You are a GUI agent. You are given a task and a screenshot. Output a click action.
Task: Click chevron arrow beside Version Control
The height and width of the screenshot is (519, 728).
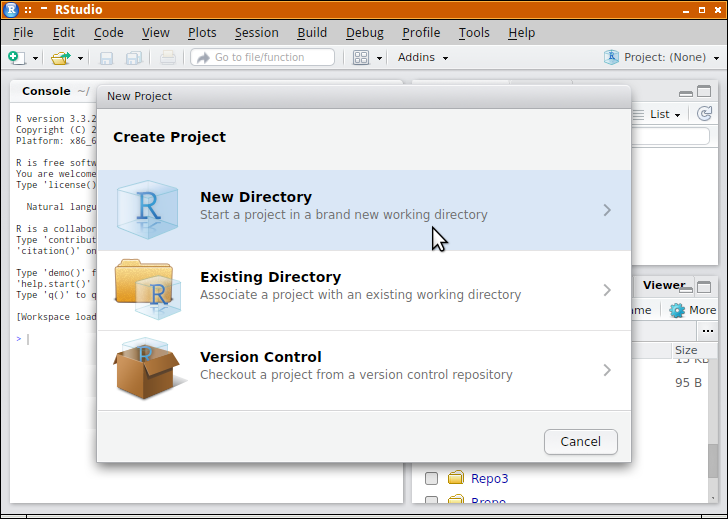[607, 370]
